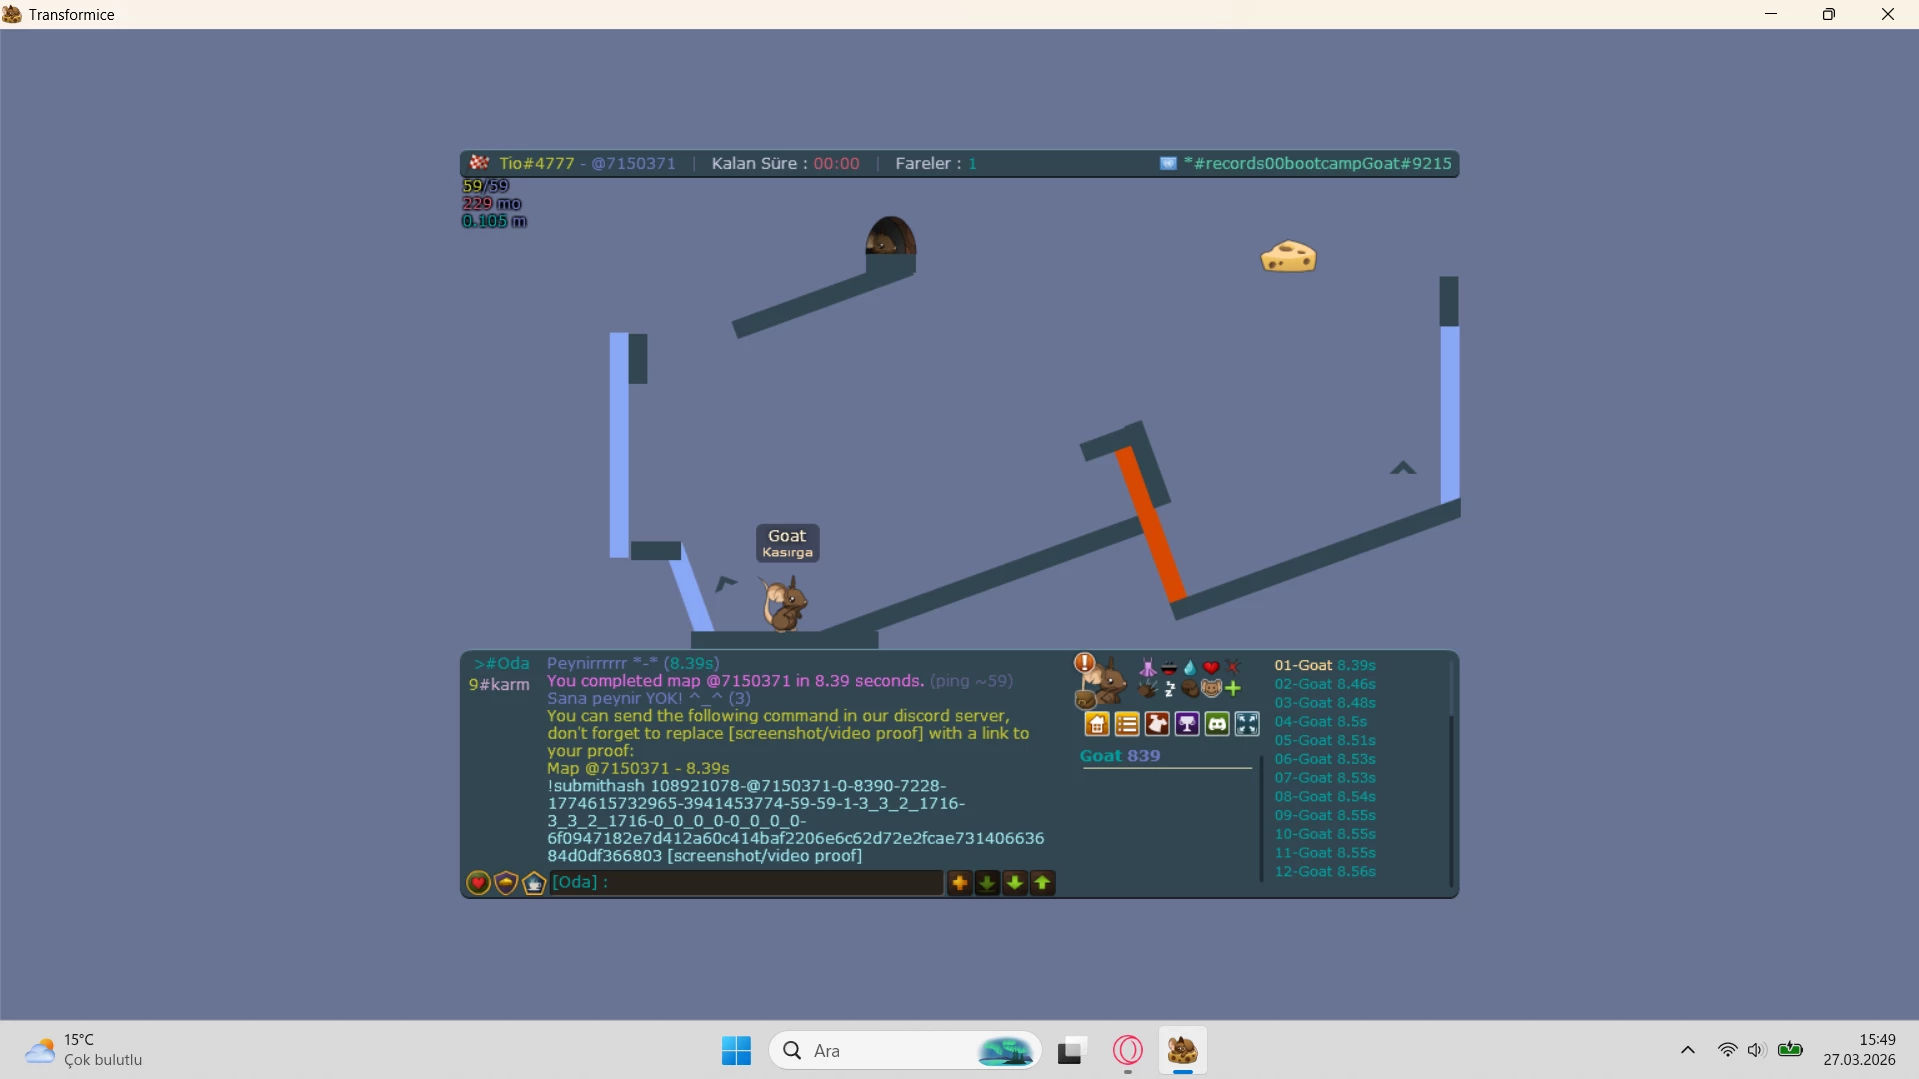Open the house (tribe house) button
Image resolution: width=1919 pixels, height=1079 pixels.
pos(1097,724)
